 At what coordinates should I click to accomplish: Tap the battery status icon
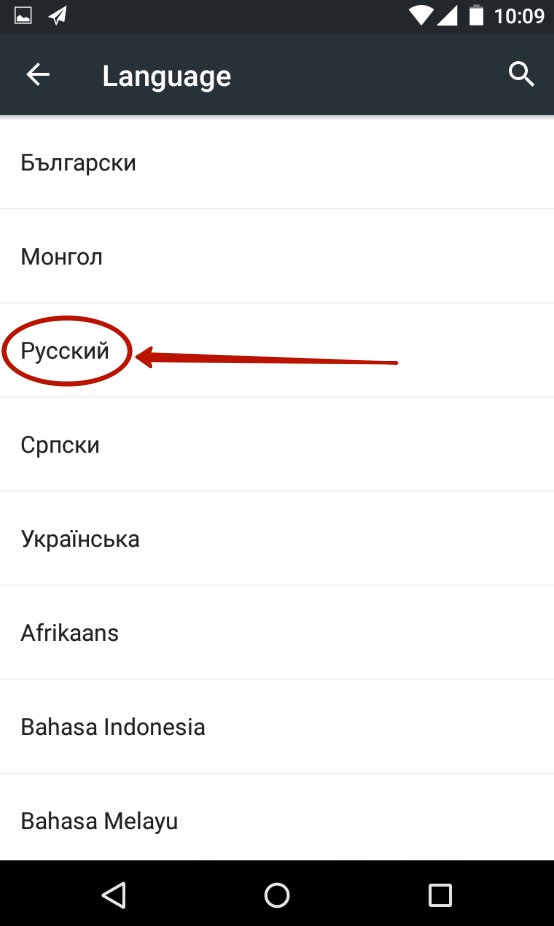coord(476,15)
